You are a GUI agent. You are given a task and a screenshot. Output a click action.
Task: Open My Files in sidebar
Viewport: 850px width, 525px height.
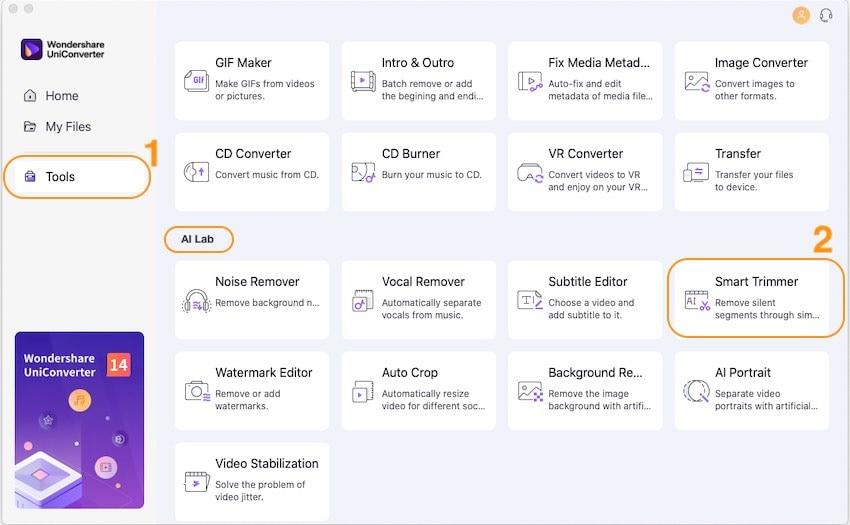(67, 127)
